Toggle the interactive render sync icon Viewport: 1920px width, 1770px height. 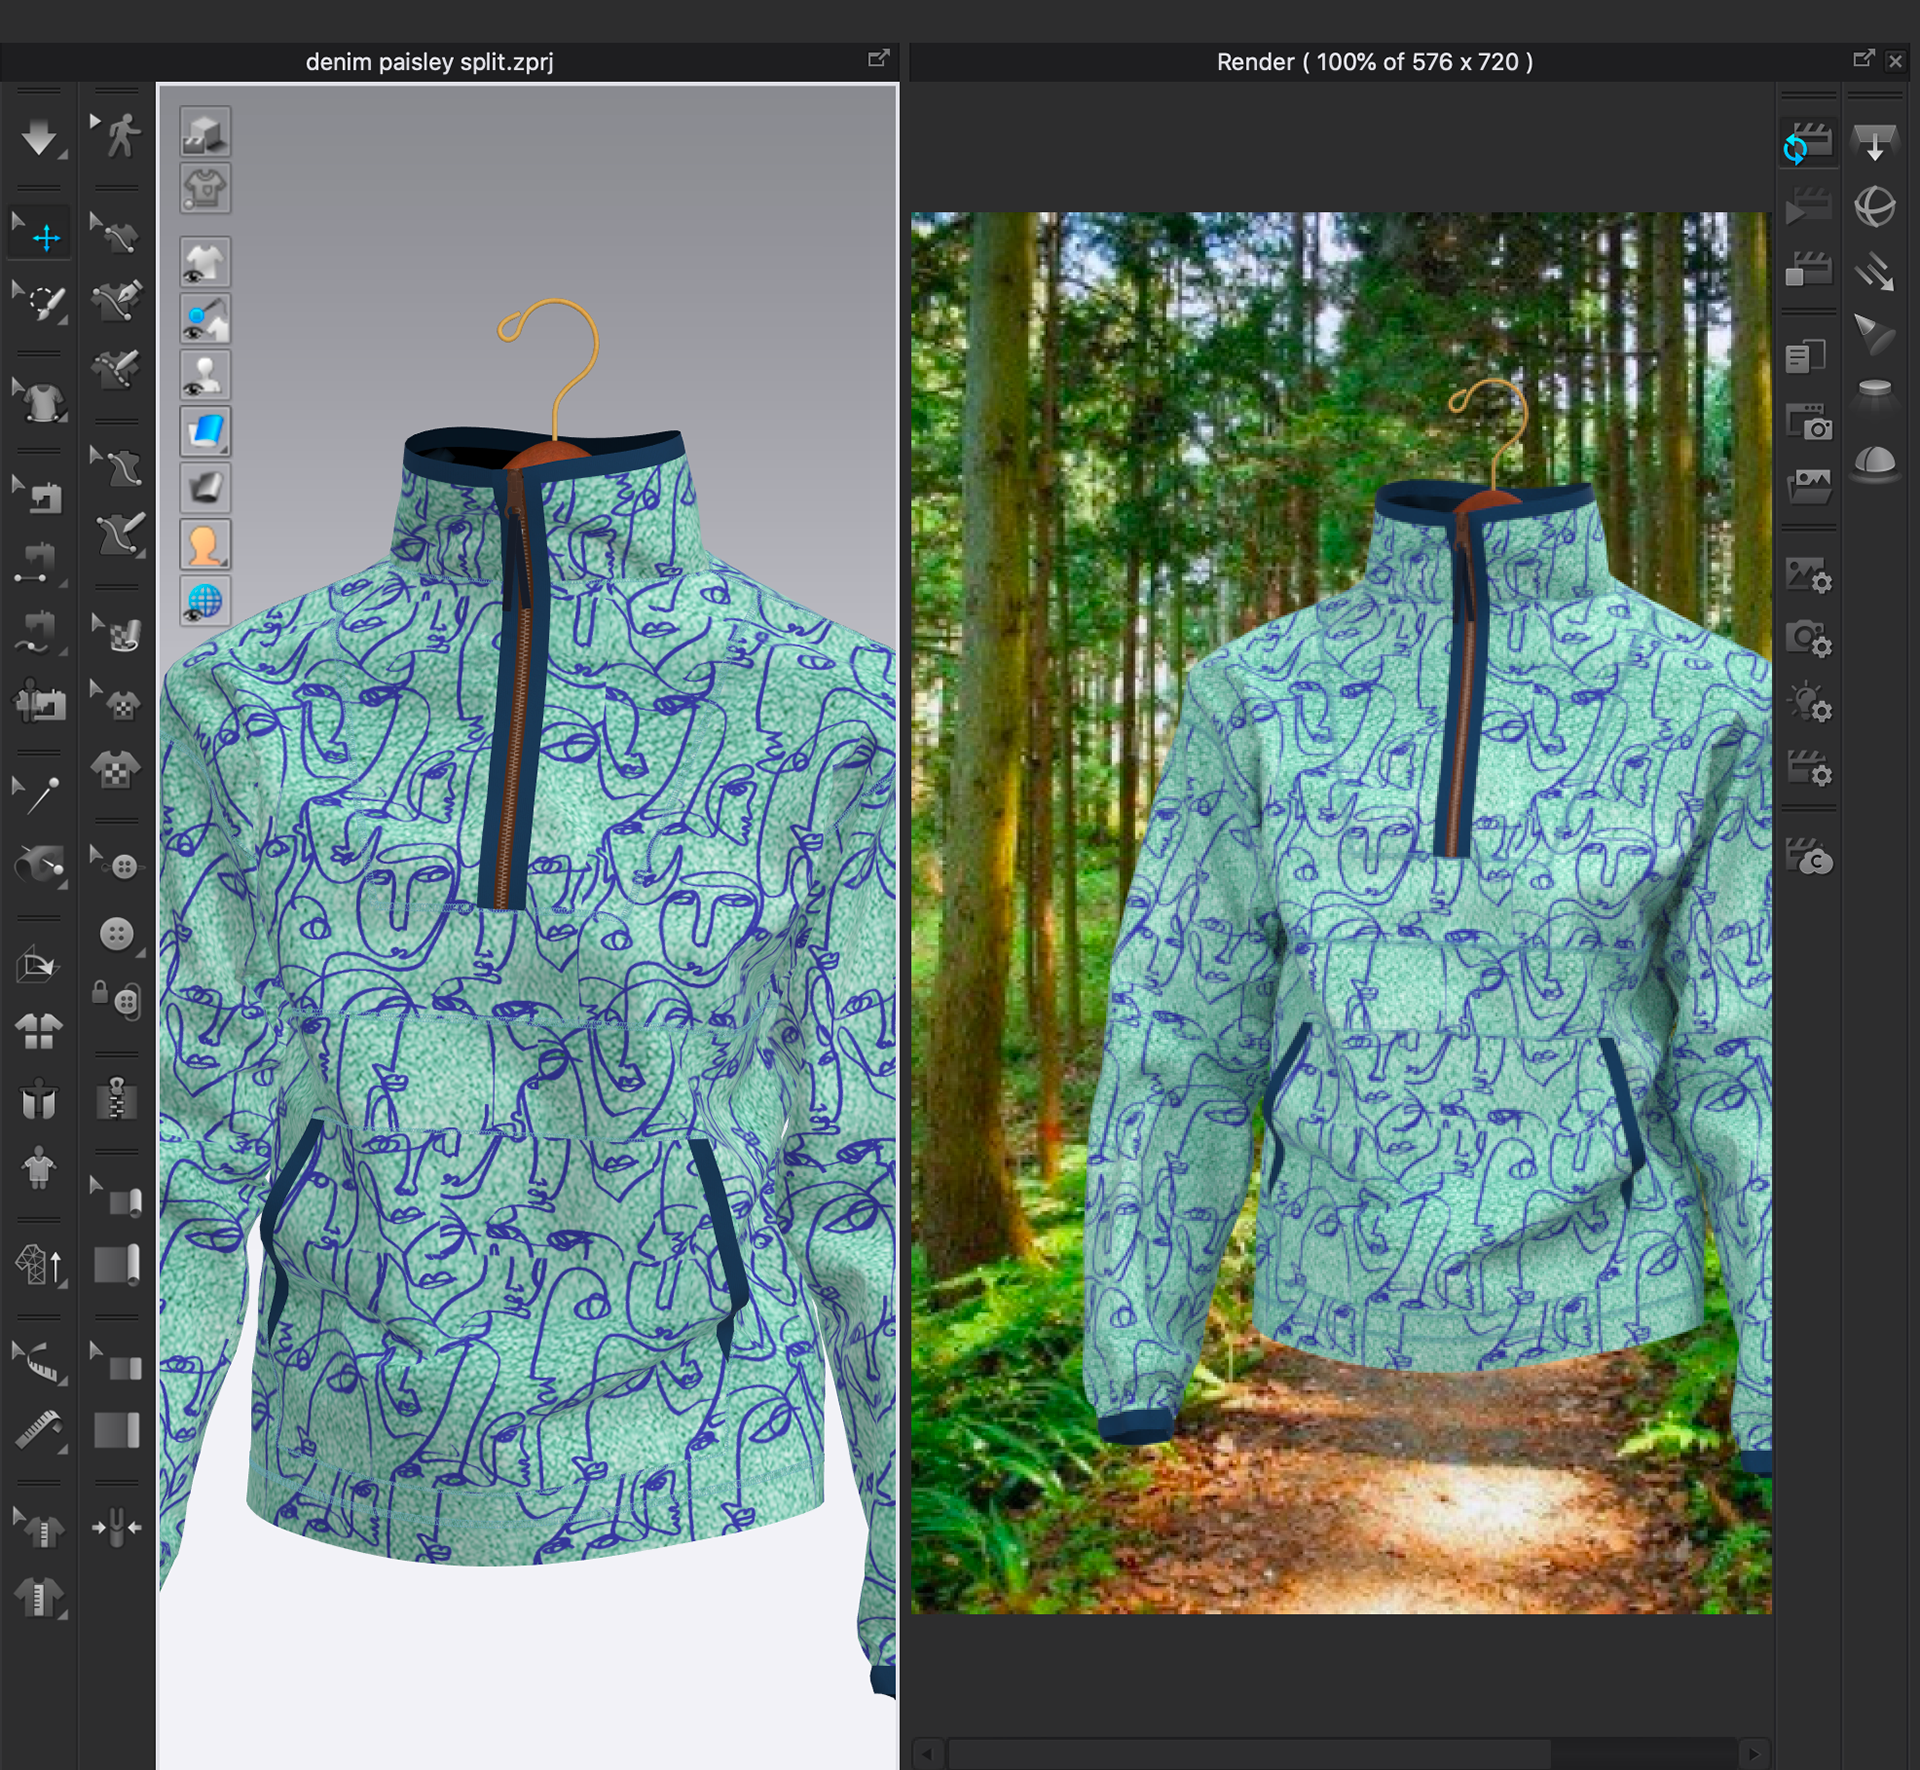point(1808,143)
